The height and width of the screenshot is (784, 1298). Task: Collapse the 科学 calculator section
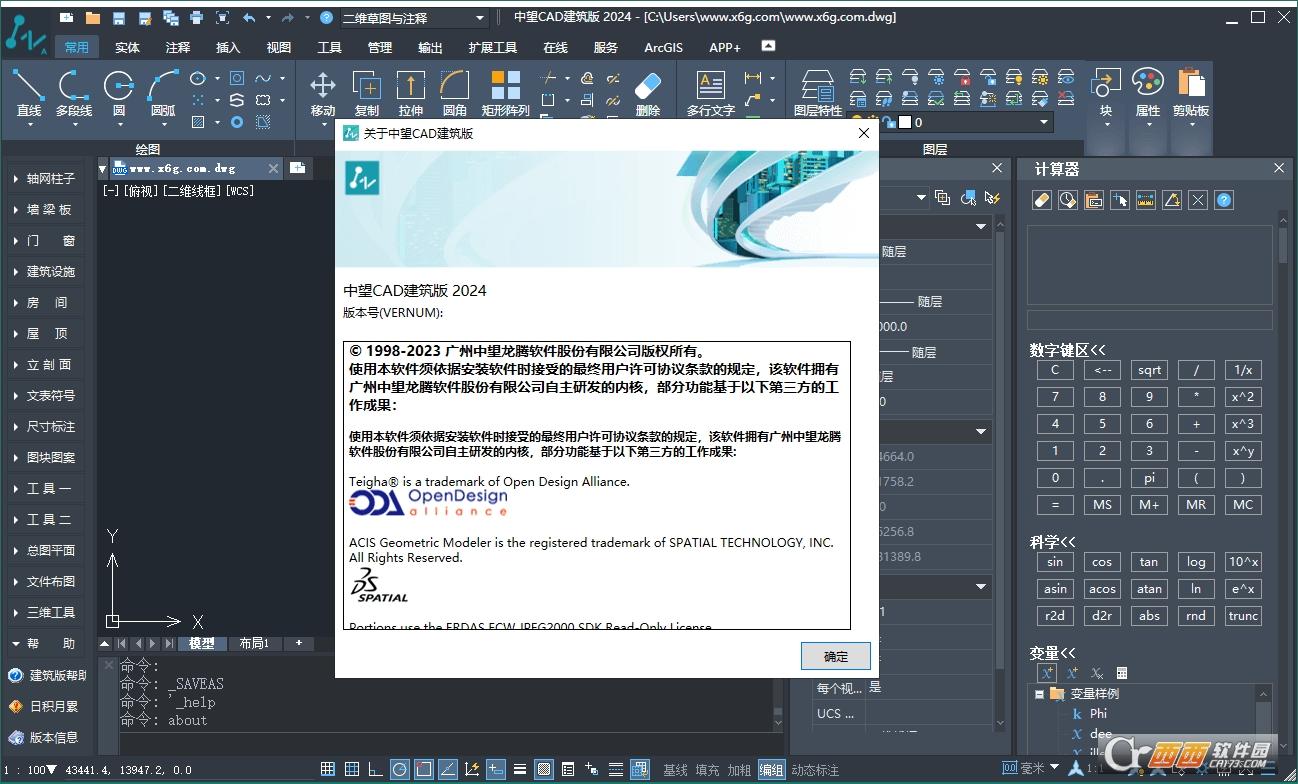[1052, 542]
